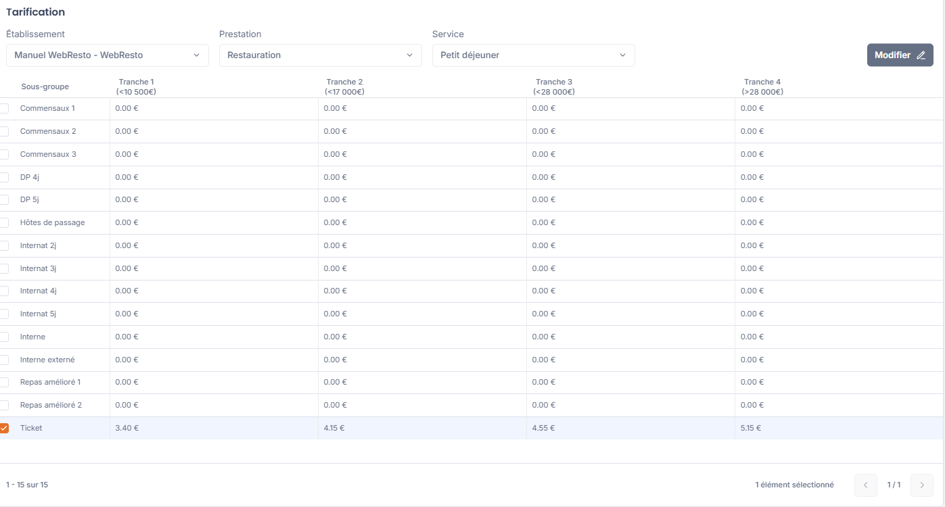Screen dimensions: 945x507
Task: Check the Internat 5j row checkbox
Action: pyautogui.click(x=4, y=314)
